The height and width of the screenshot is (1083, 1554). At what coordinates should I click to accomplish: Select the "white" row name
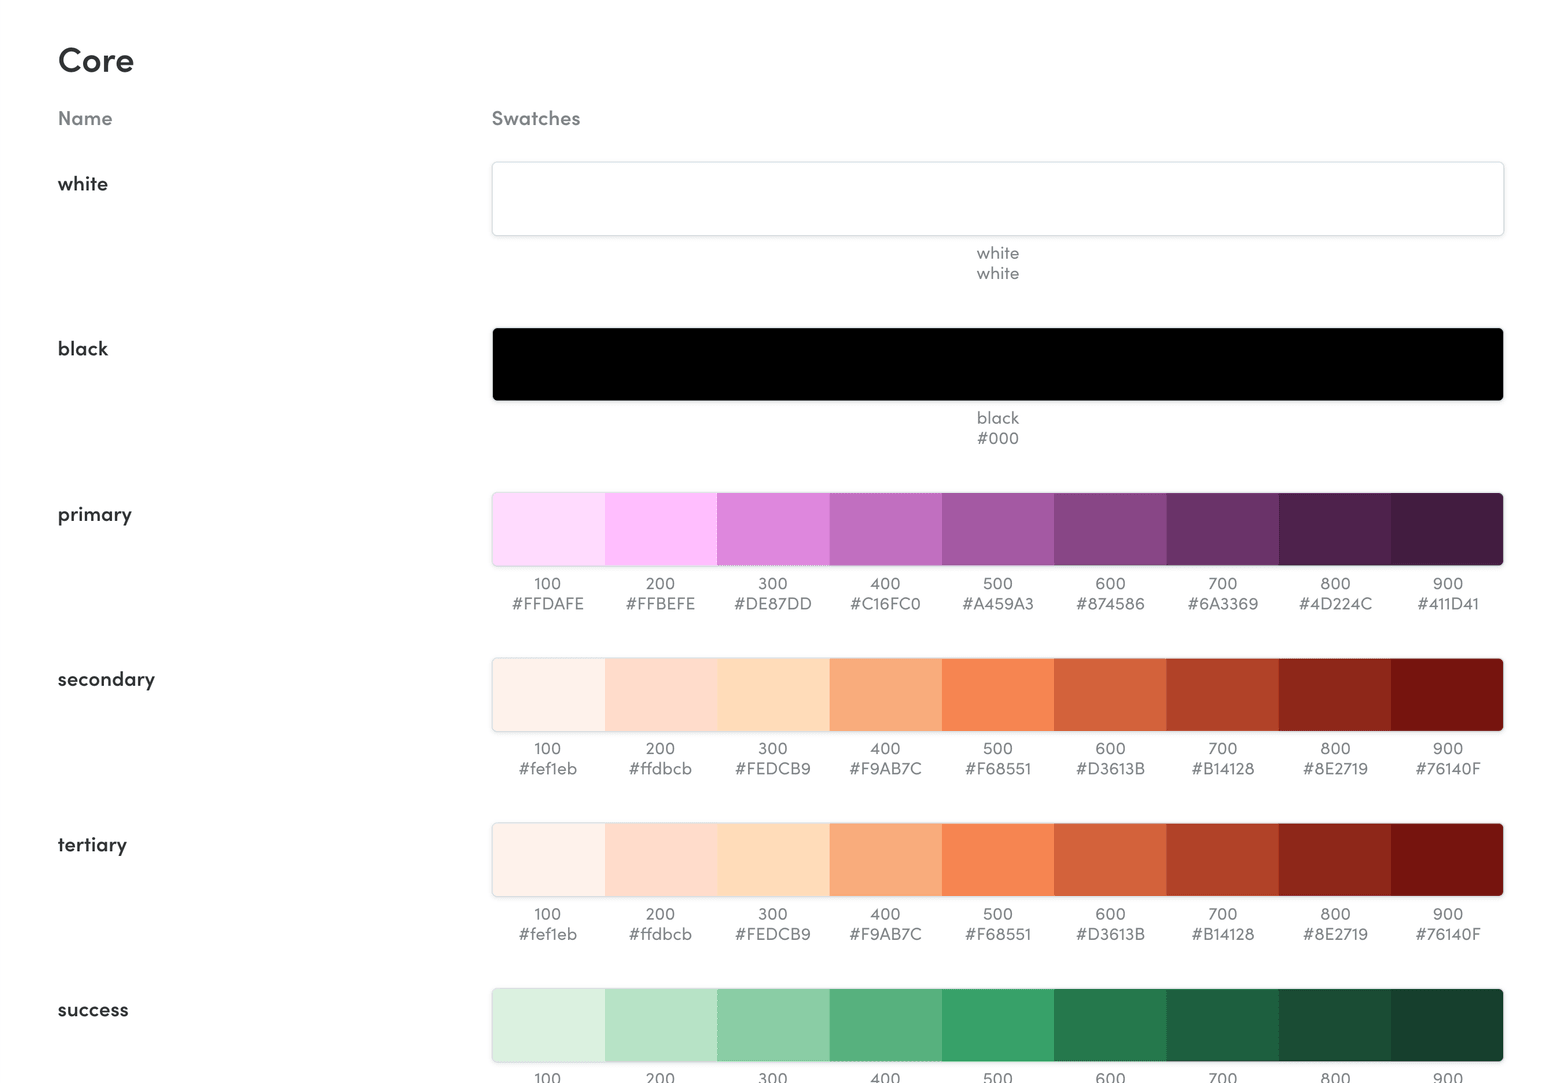pos(83,184)
